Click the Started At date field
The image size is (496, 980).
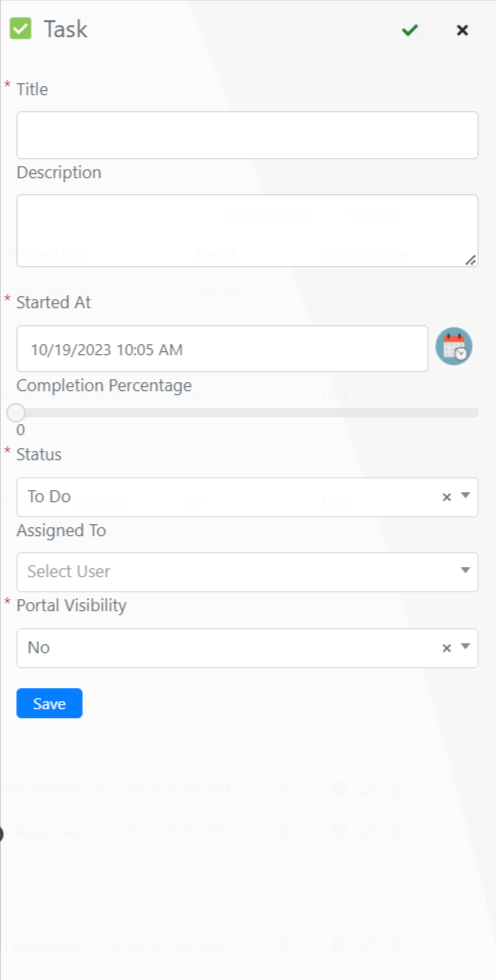click(222, 349)
